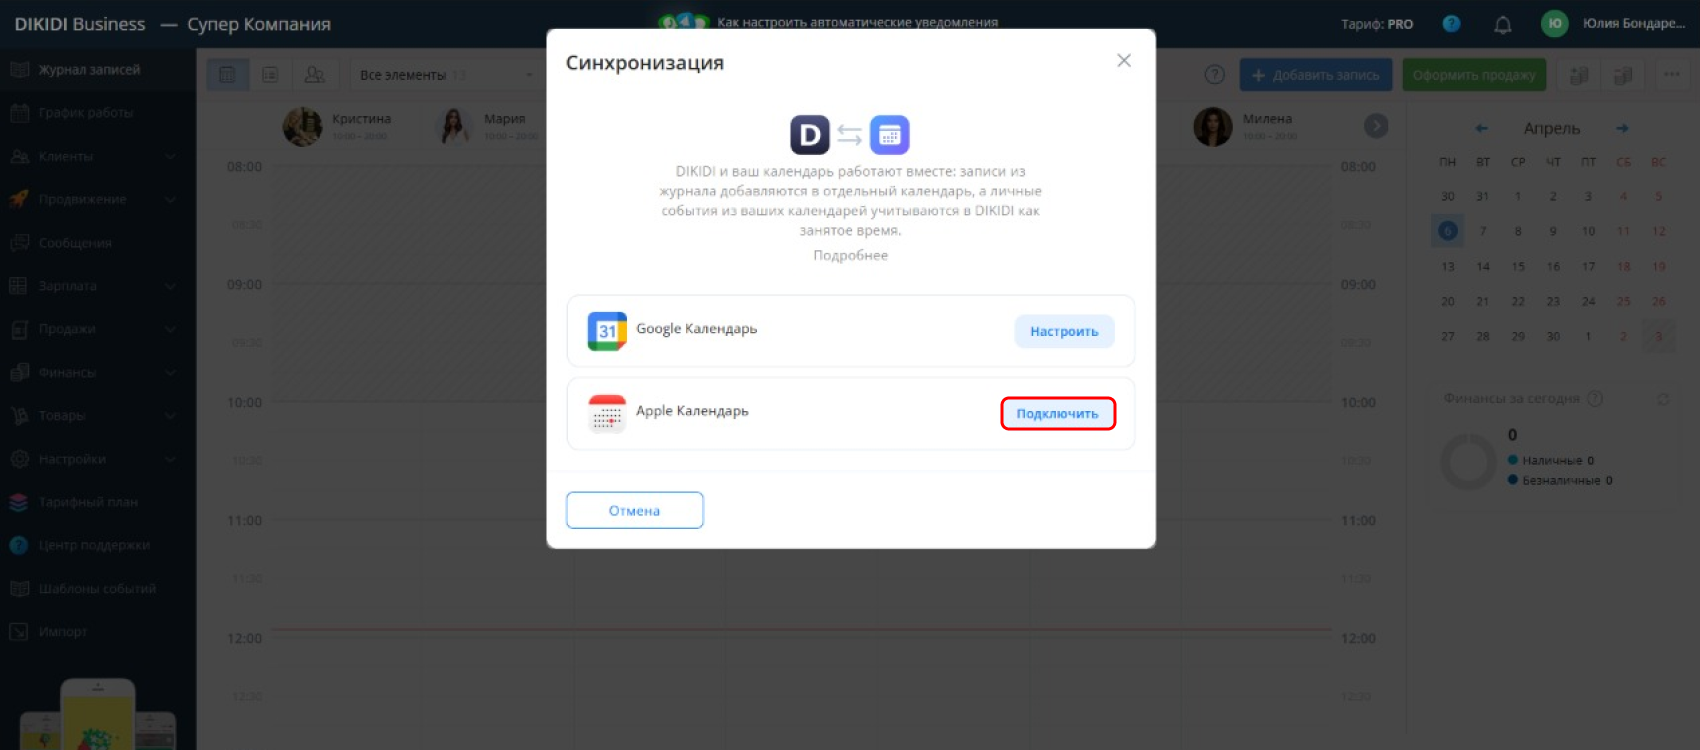The width and height of the screenshot is (1700, 750).
Task: Open notifications bell in header
Action: (x=1502, y=24)
